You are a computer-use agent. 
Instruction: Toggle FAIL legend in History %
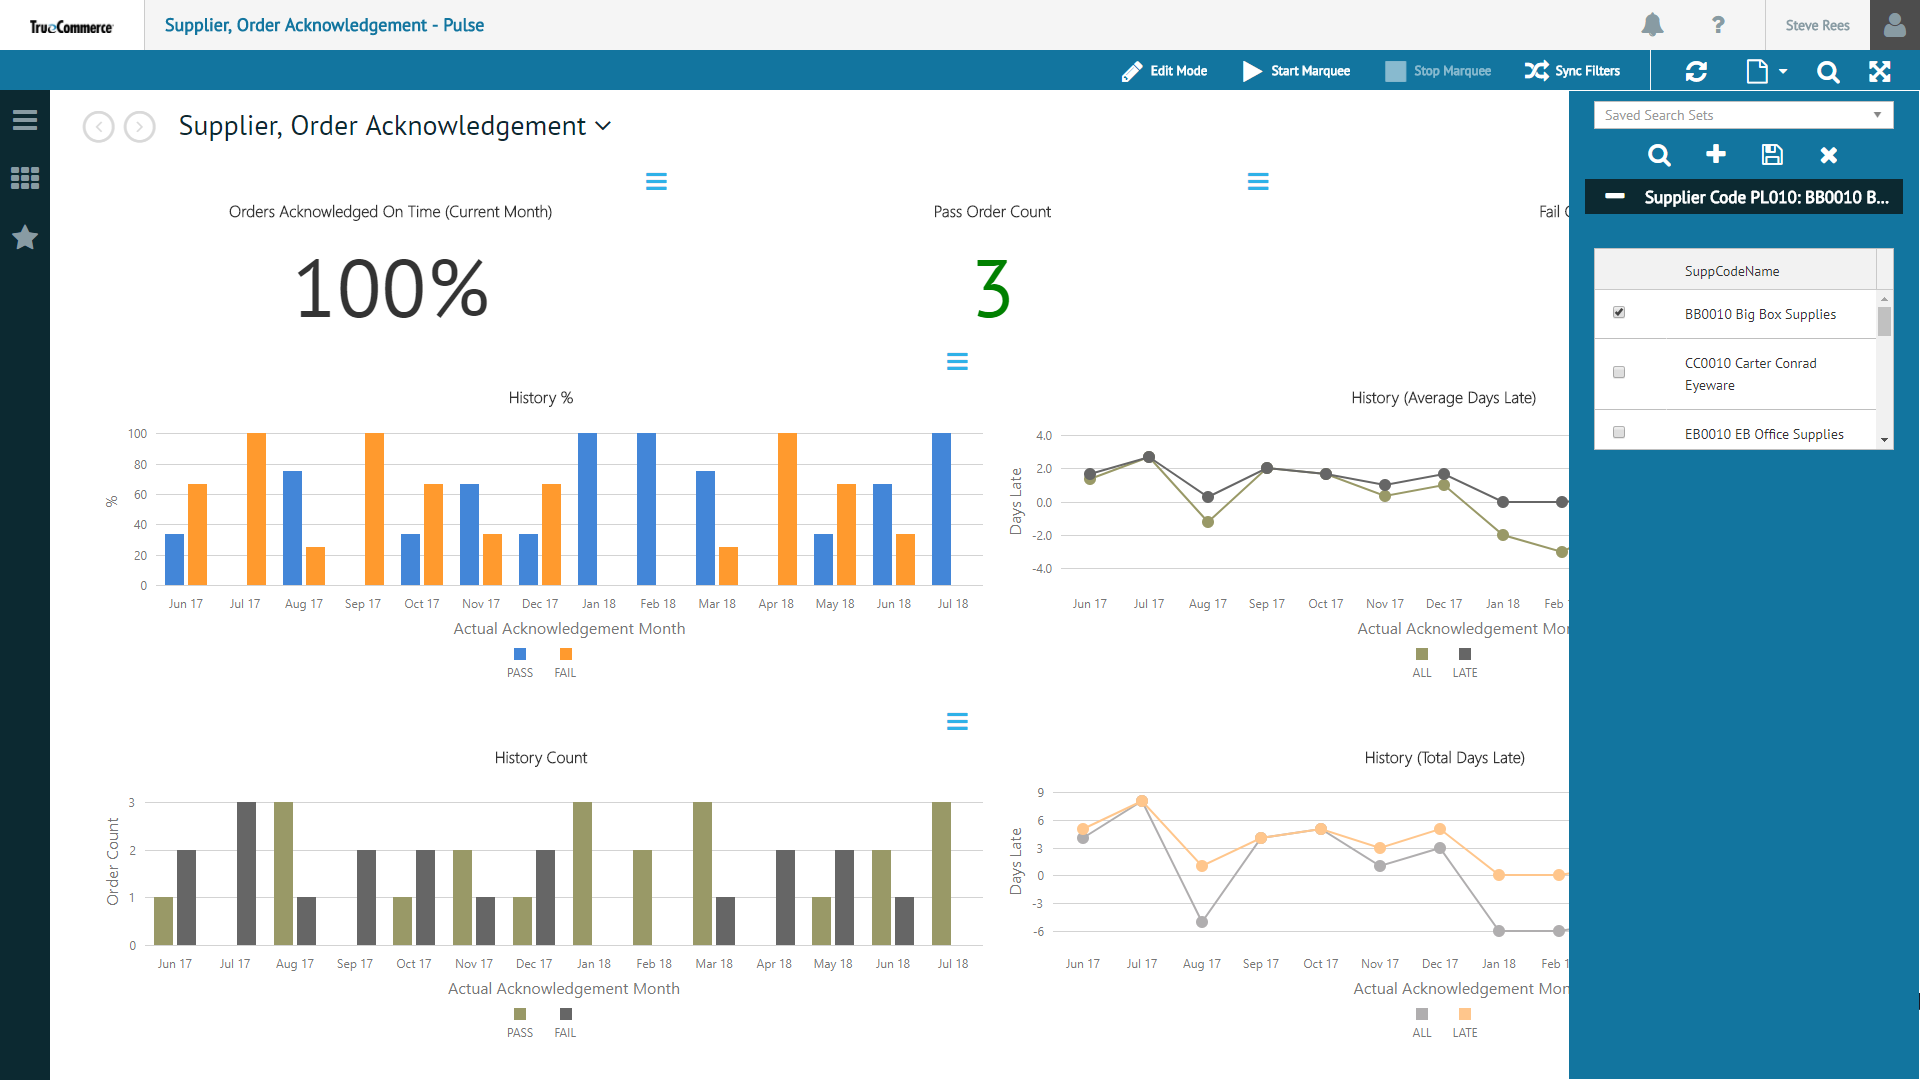565,663
